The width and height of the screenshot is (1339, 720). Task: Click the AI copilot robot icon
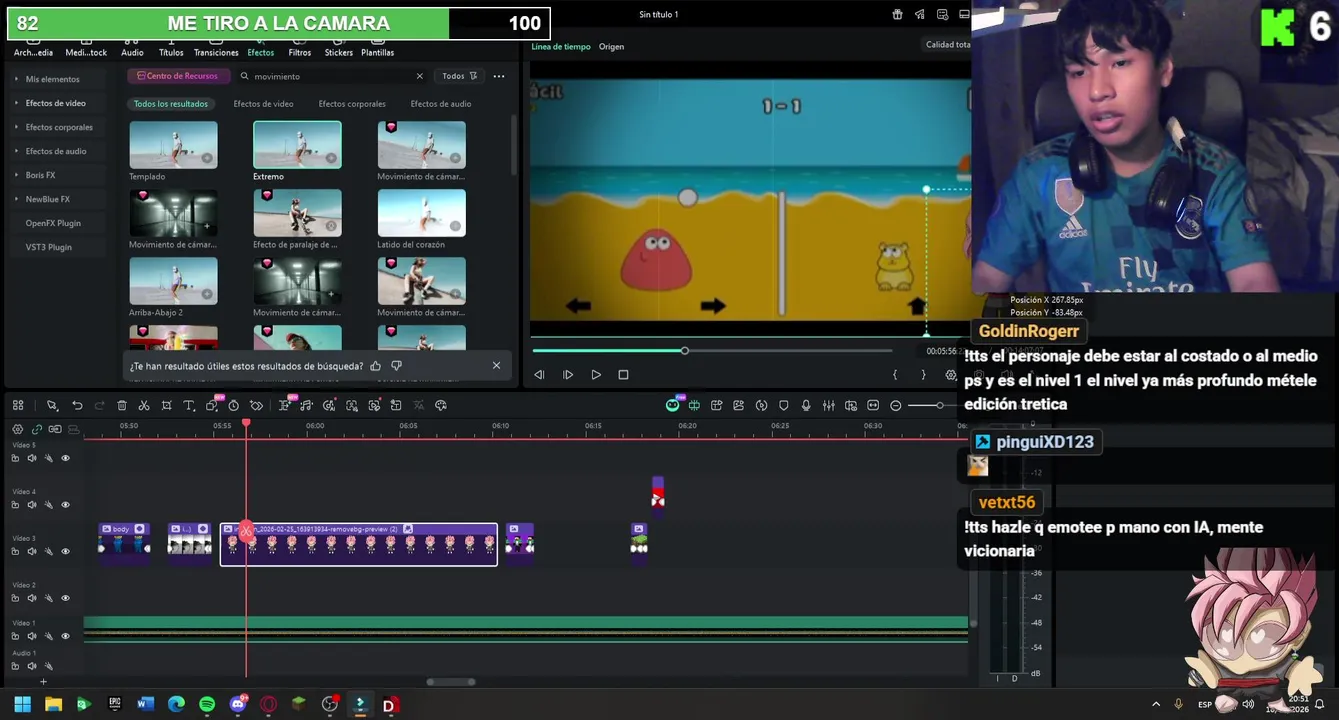click(x=673, y=405)
